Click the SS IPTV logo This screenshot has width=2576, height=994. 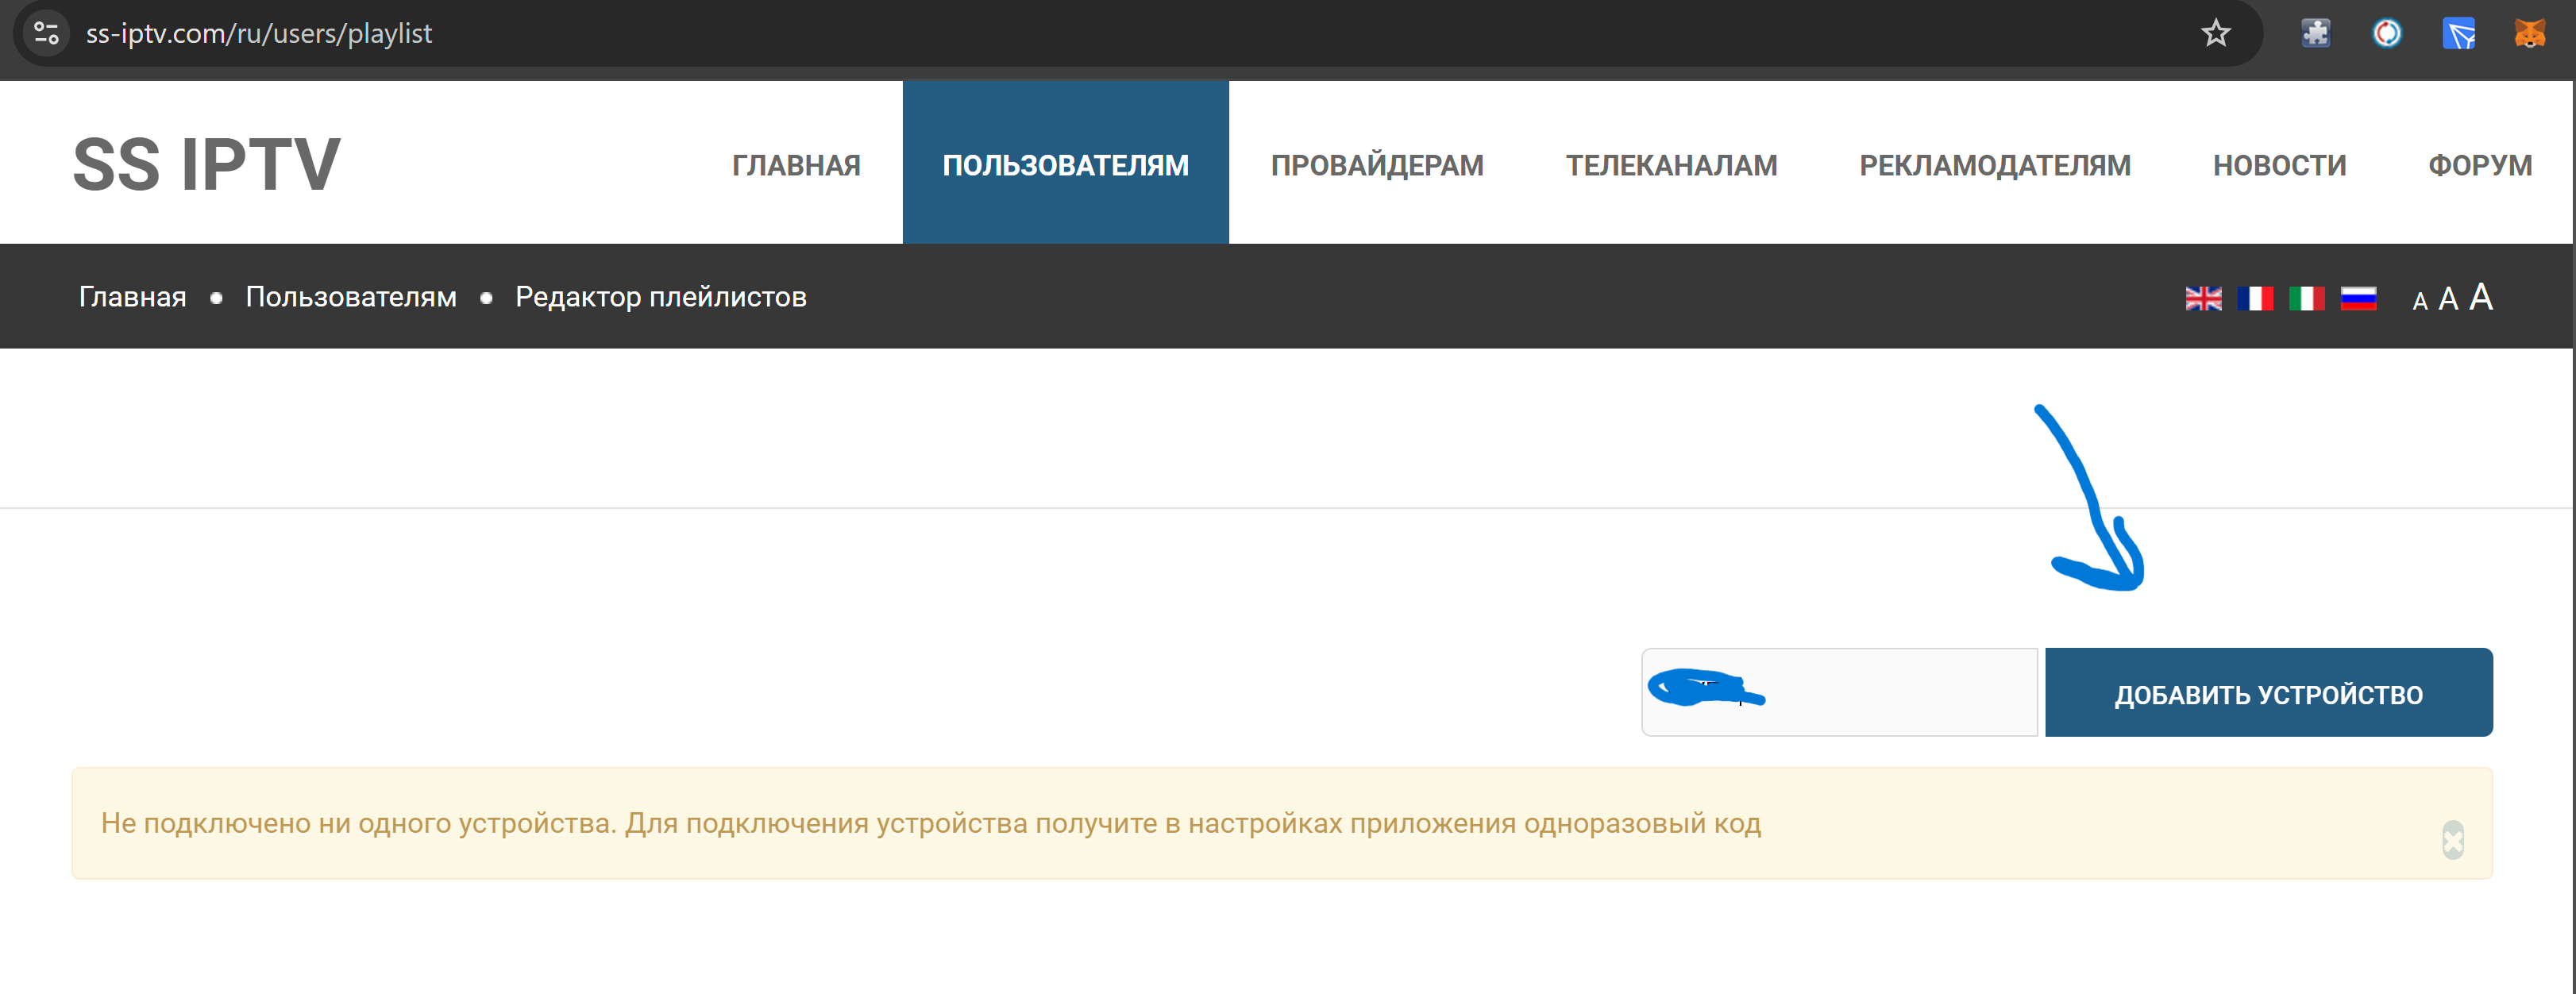207,165
